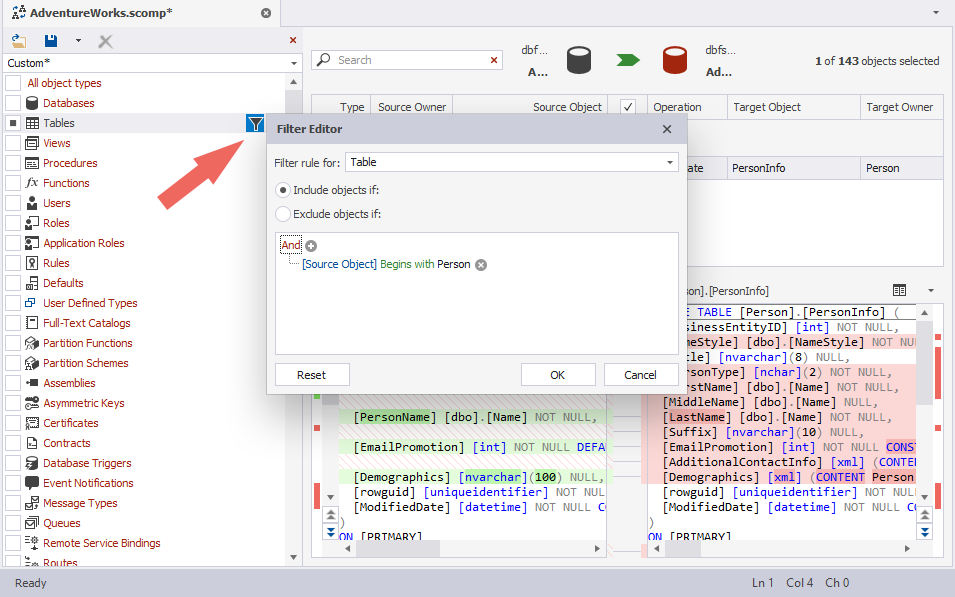Click the side-by-side diff view layout icon
Image resolution: width=955 pixels, height=597 pixels.
[899, 290]
